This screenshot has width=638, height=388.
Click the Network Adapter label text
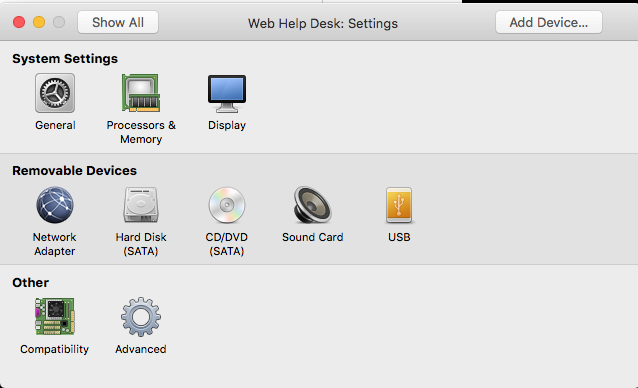(x=55, y=244)
